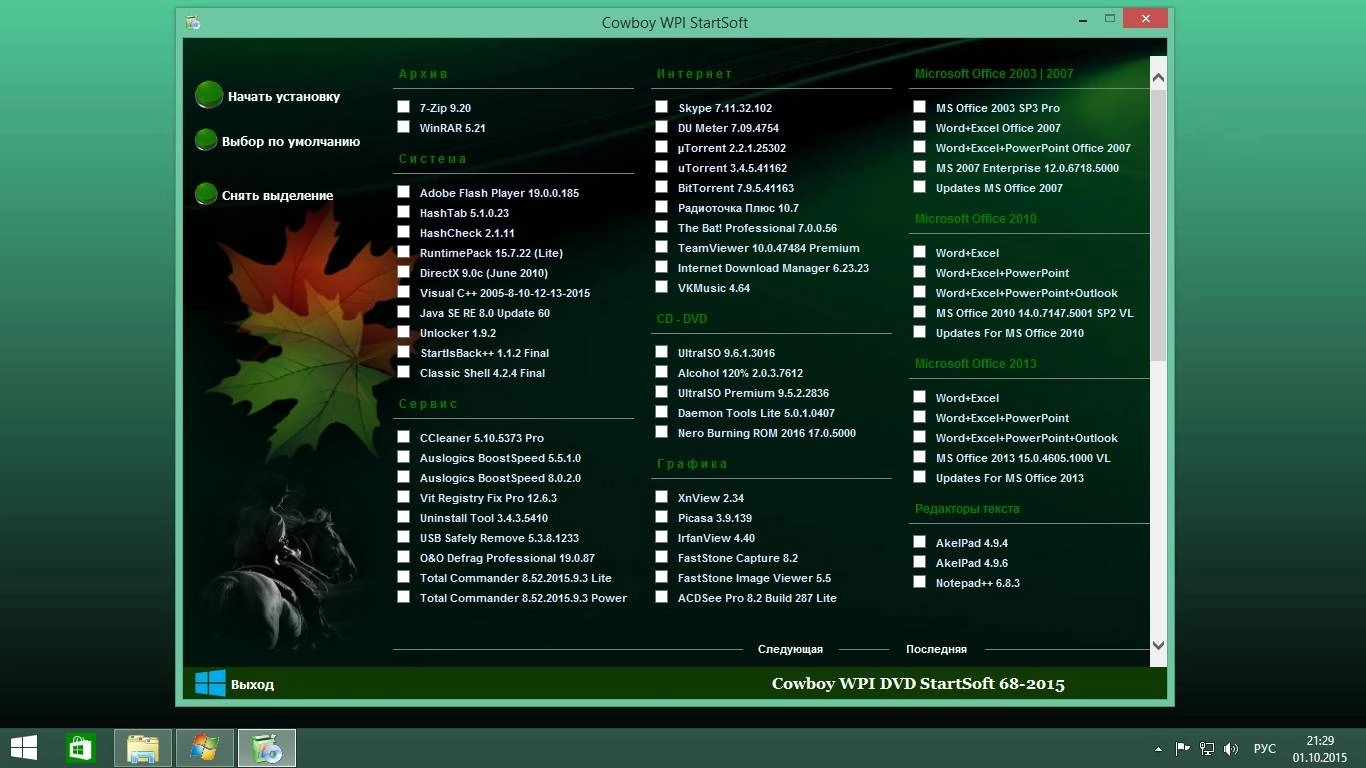Enable the Notepad++ 6.8.3 checkbox
This screenshot has height=768, width=1366.
(919, 582)
